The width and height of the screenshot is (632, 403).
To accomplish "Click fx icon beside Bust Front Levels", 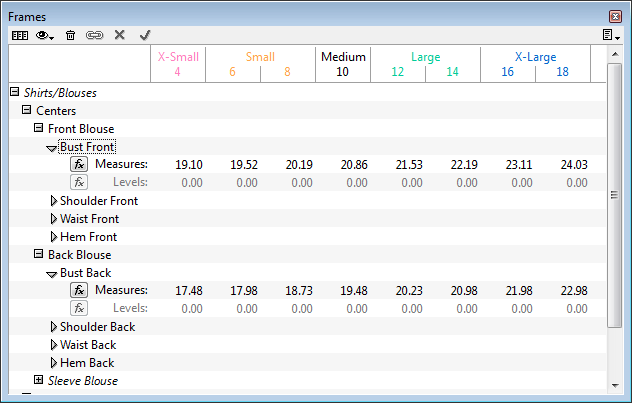I will pyautogui.click(x=78, y=183).
